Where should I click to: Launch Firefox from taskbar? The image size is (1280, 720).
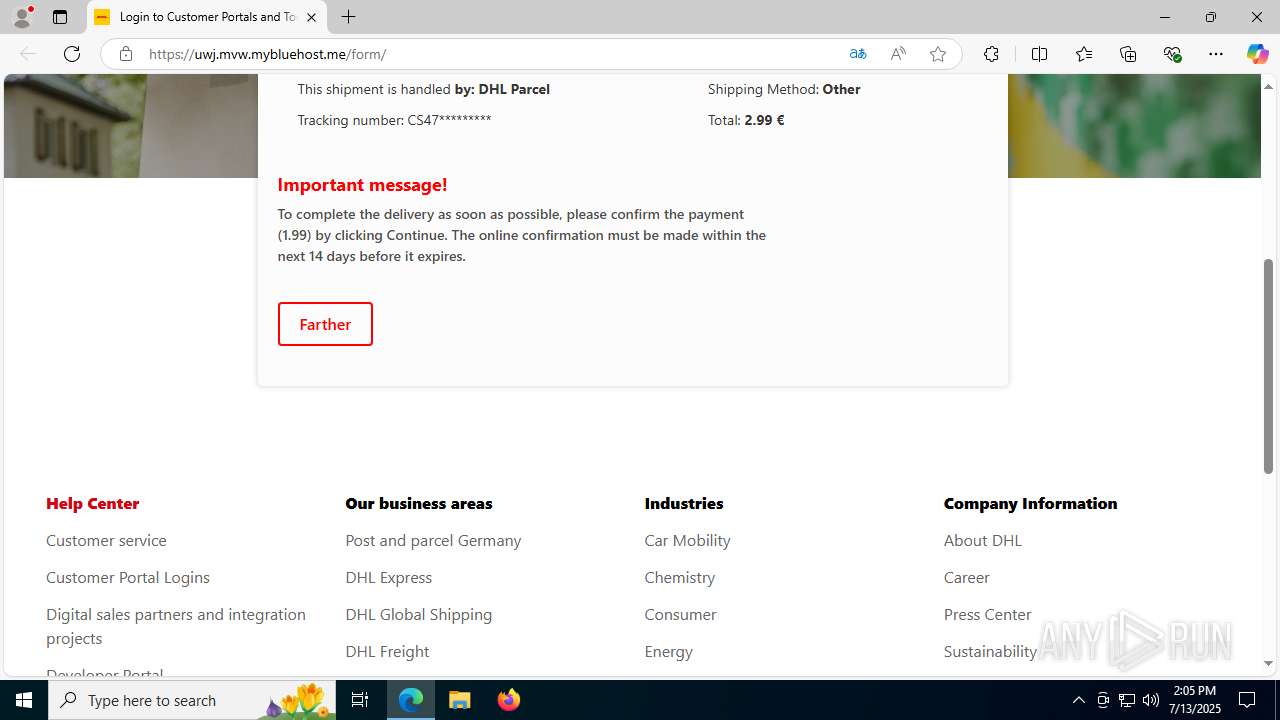tap(508, 700)
